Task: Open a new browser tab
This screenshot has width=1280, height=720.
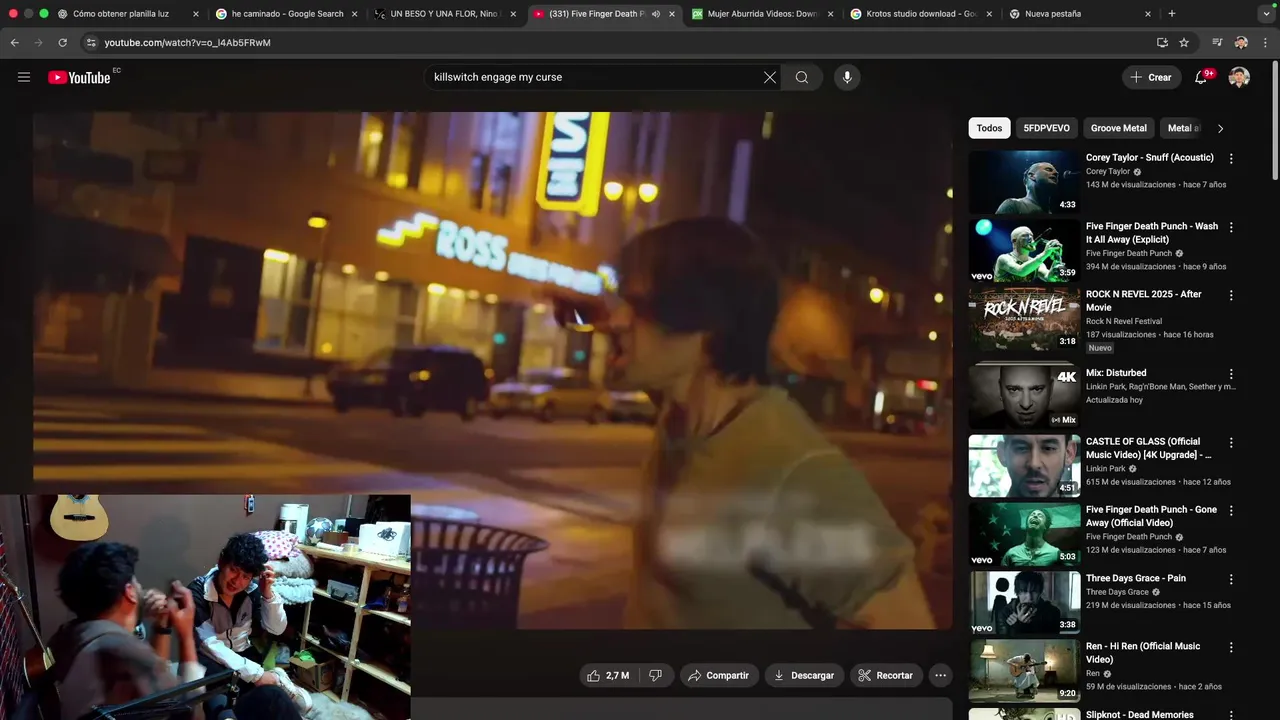Action: [x=1172, y=14]
